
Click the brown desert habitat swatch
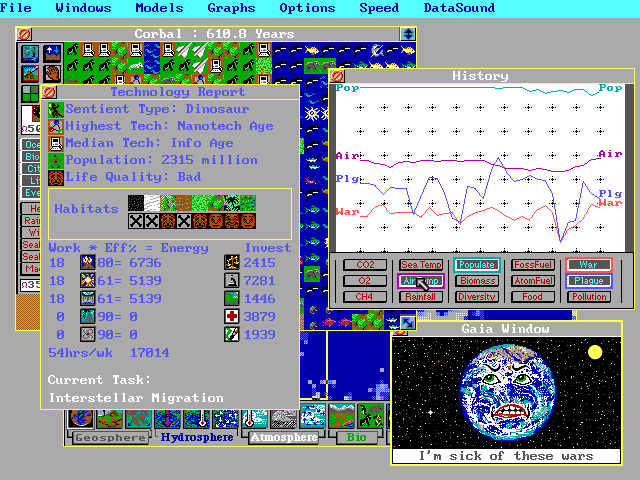click(x=184, y=203)
